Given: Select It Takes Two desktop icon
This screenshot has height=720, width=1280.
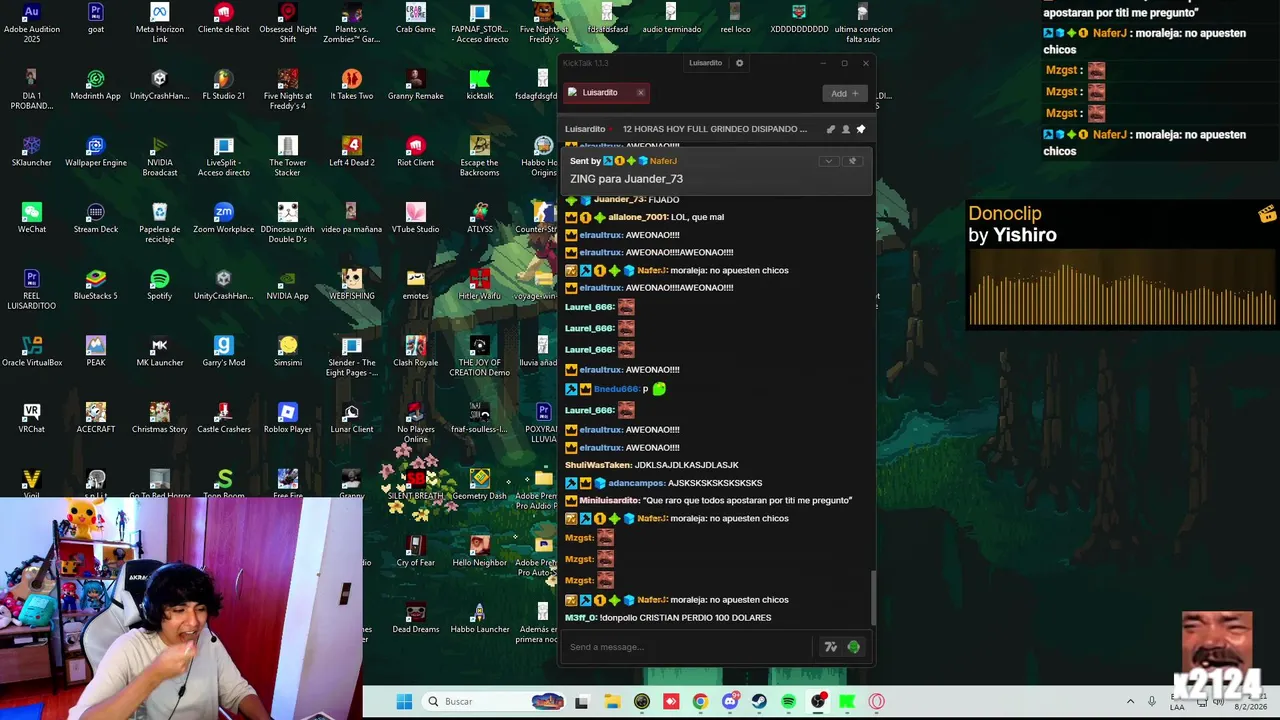Looking at the screenshot, I should (x=351, y=86).
